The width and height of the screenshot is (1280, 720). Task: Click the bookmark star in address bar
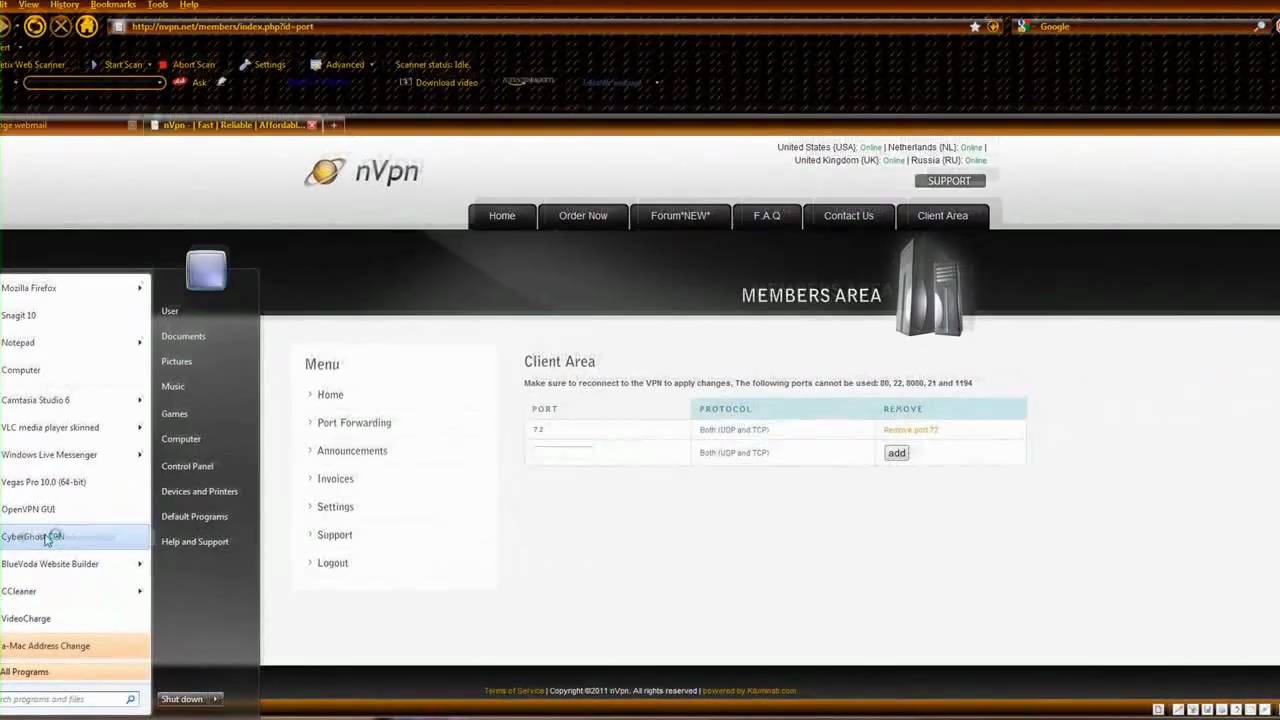[x=975, y=27]
